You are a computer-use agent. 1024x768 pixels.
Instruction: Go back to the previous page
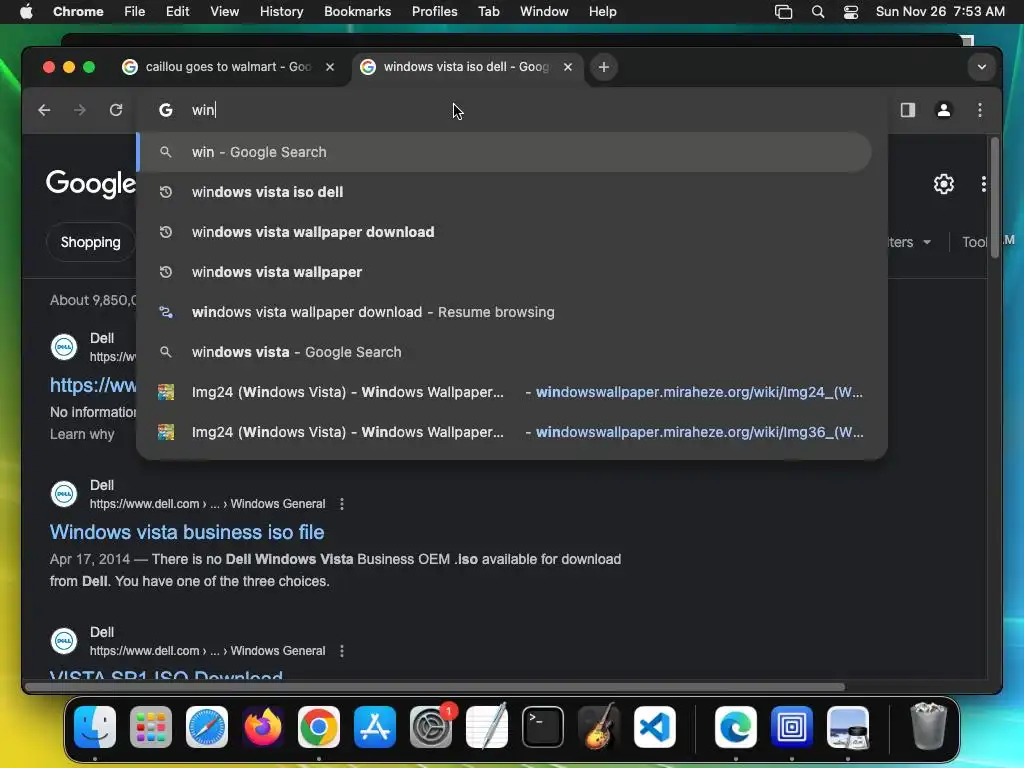coord(44,110)
